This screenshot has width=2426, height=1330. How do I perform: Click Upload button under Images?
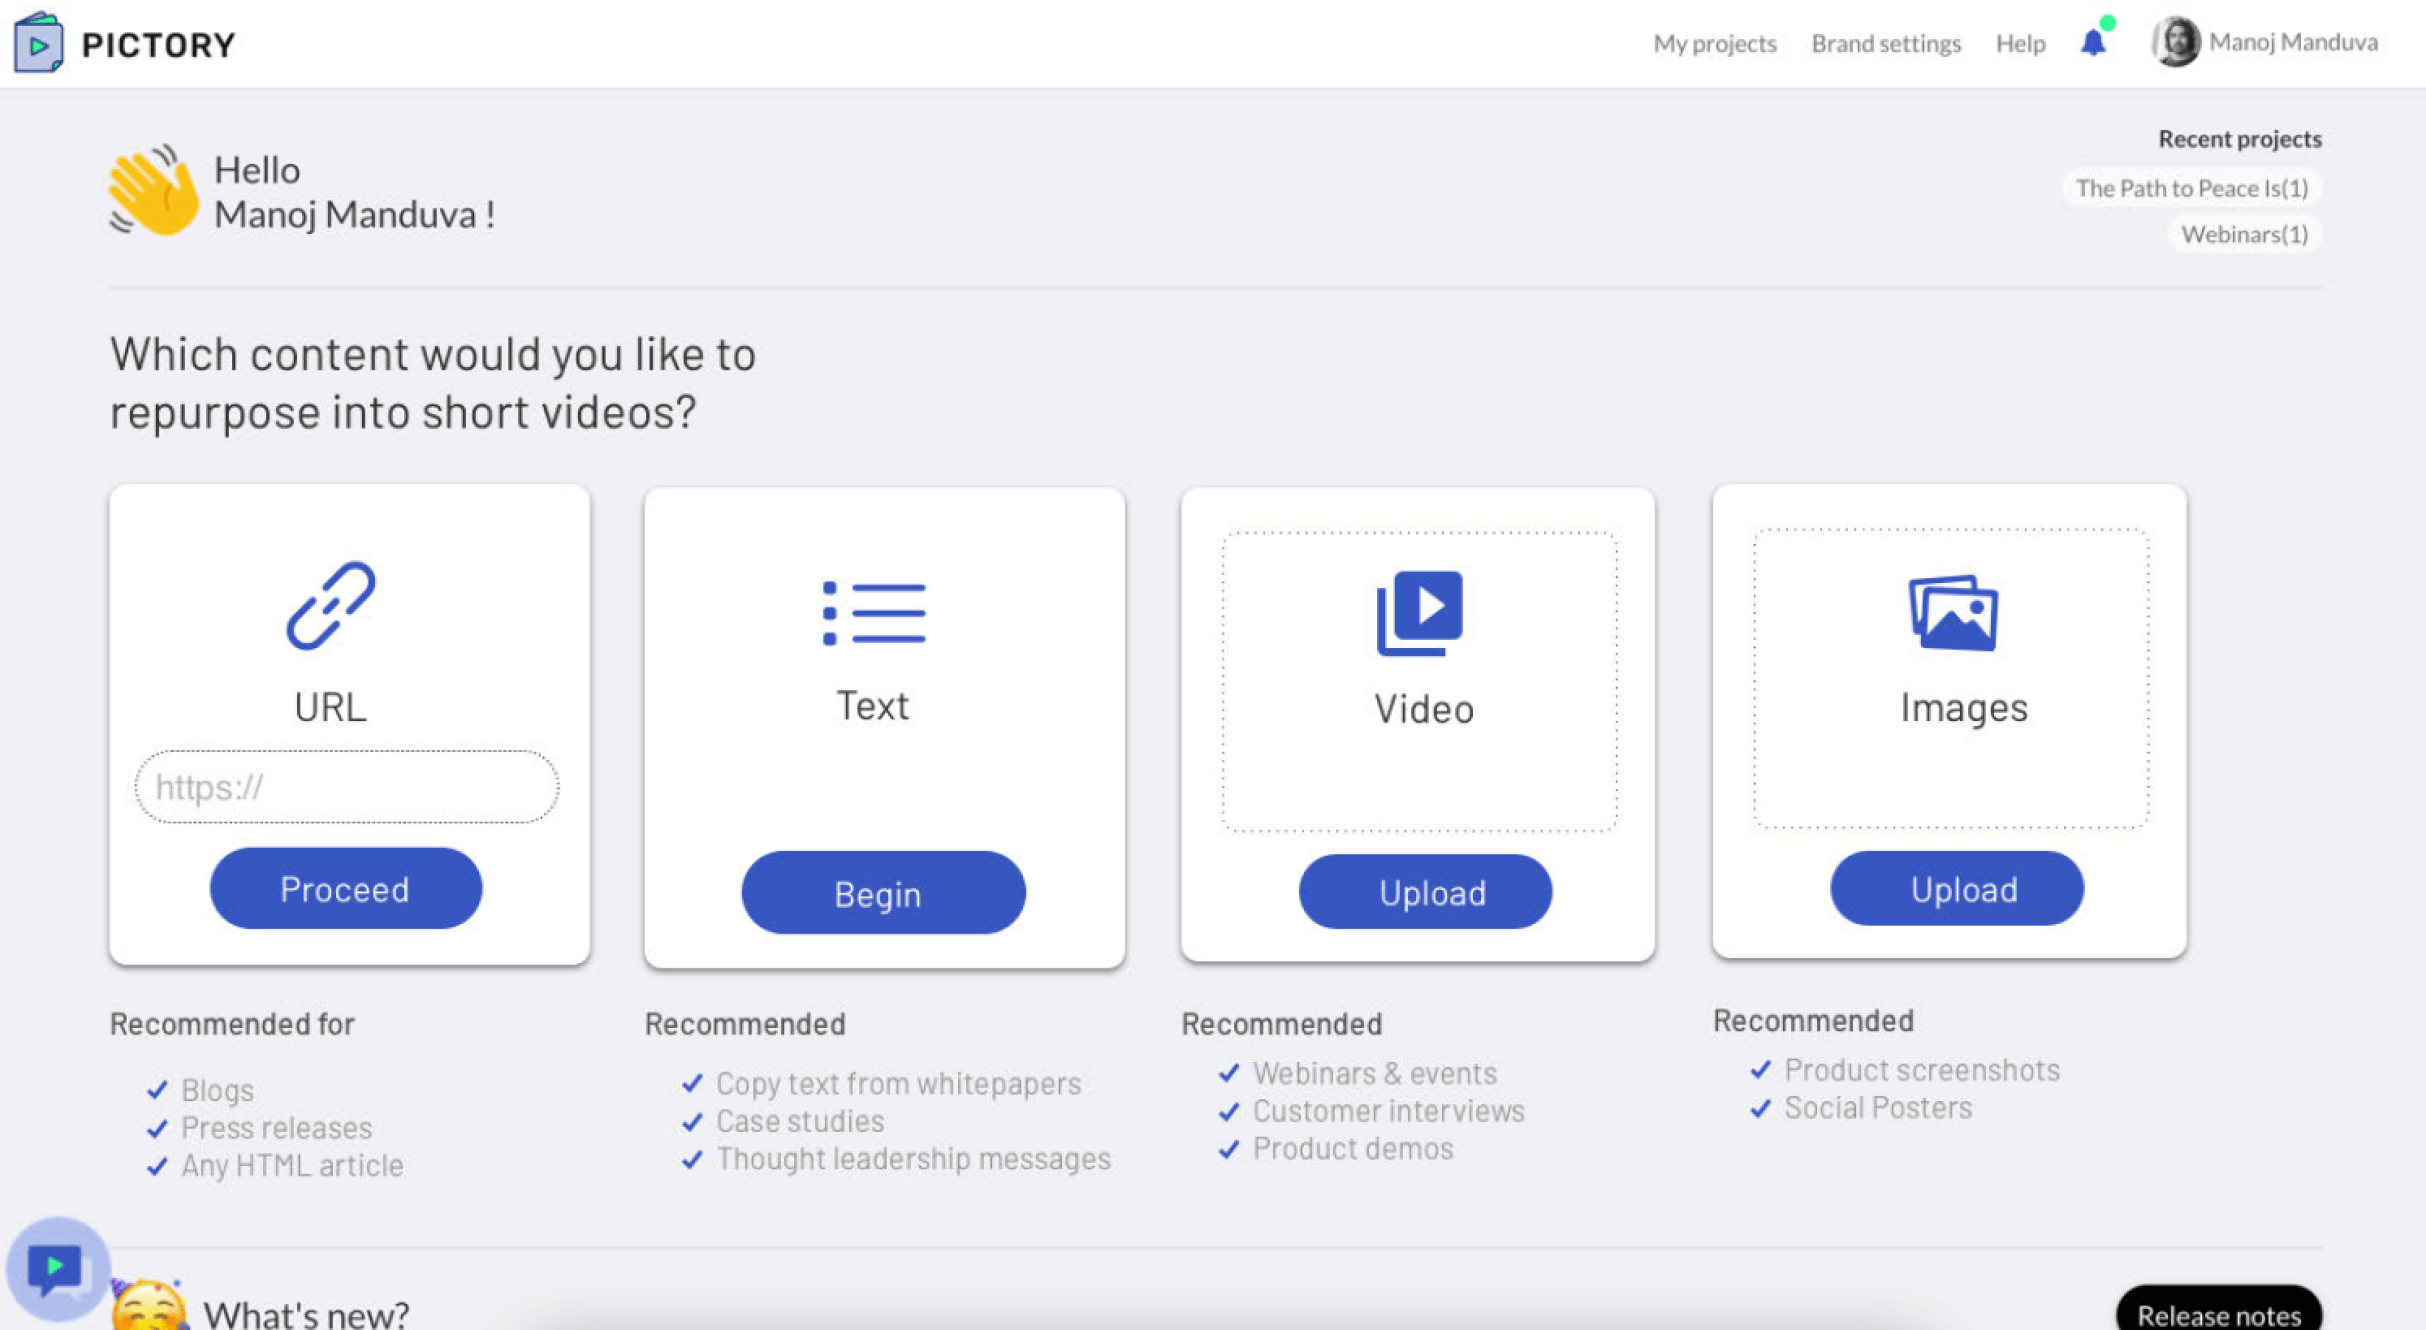(1957, 889)
